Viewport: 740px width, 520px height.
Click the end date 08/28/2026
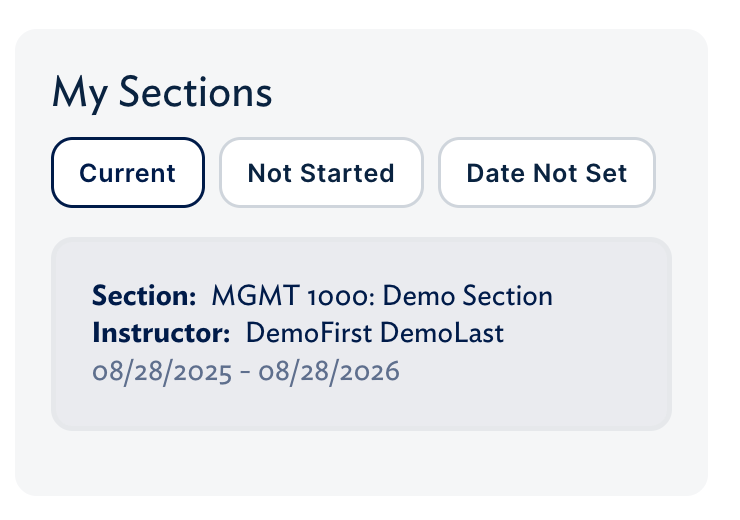(329, 371)
